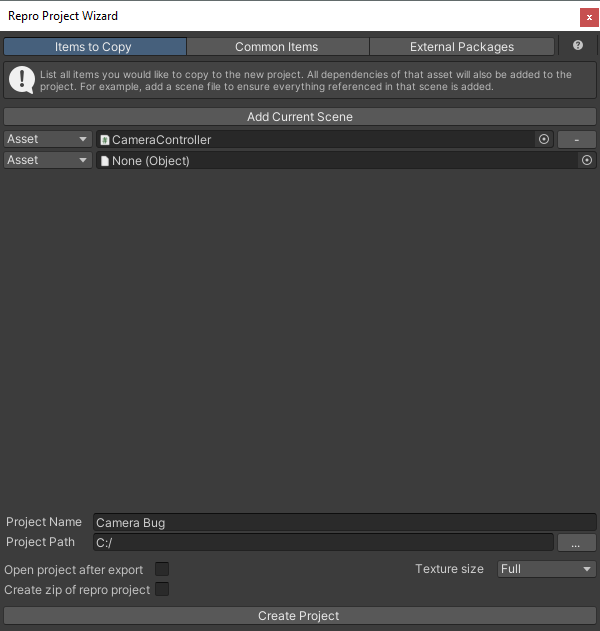Enable Open project after export checkbox

(x=162, y=569)
